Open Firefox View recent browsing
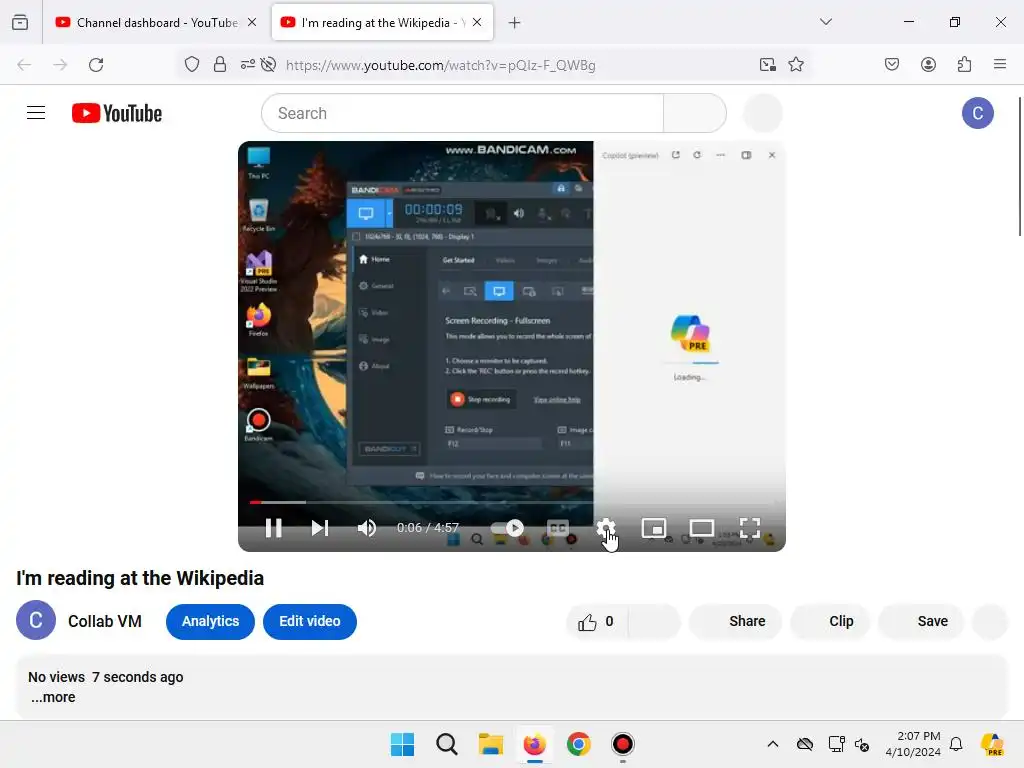The height and width of the screenshot is (768, 1024). click(20, 22)
